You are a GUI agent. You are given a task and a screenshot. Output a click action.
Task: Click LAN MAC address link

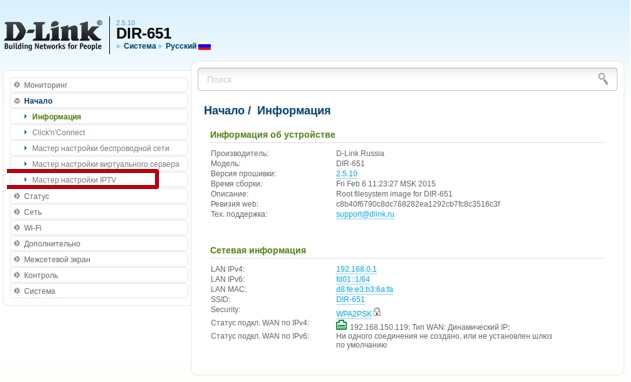click(365, 289)
